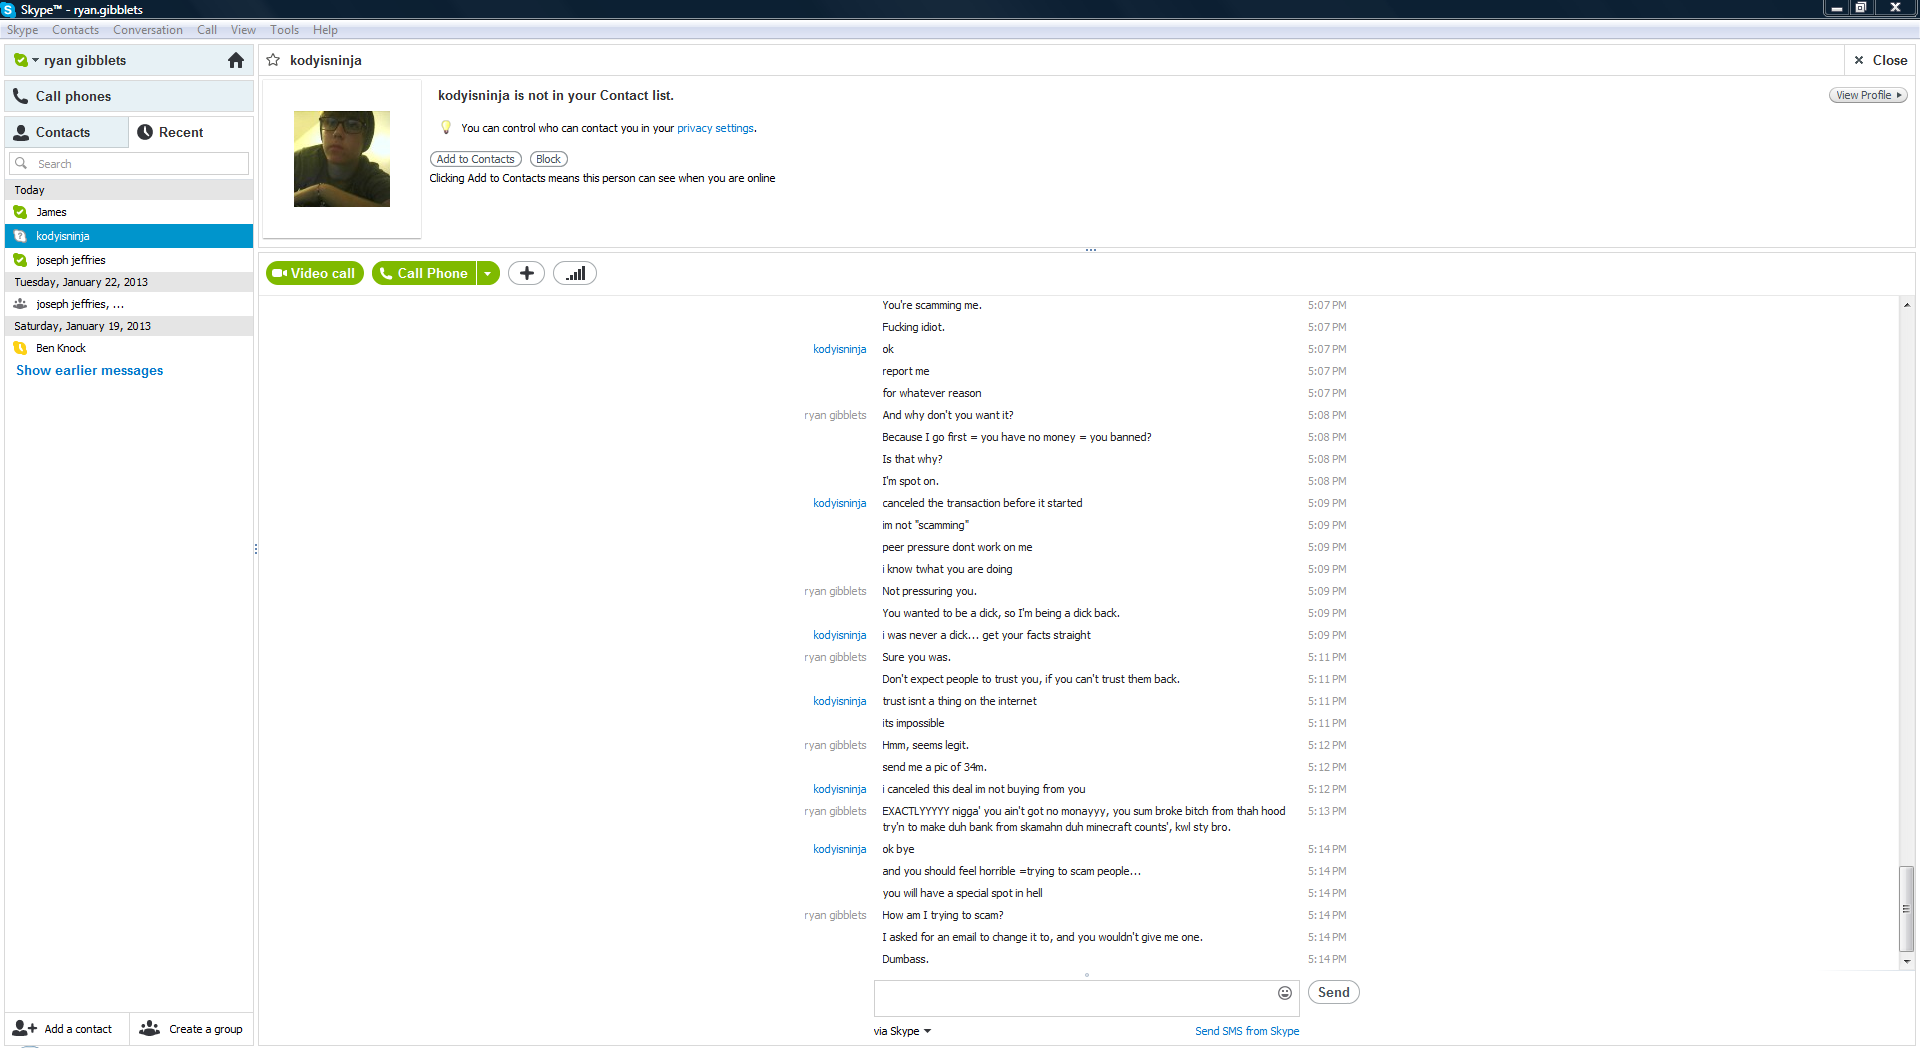
Task: Open the Tools menu
Action: [284, 30]
